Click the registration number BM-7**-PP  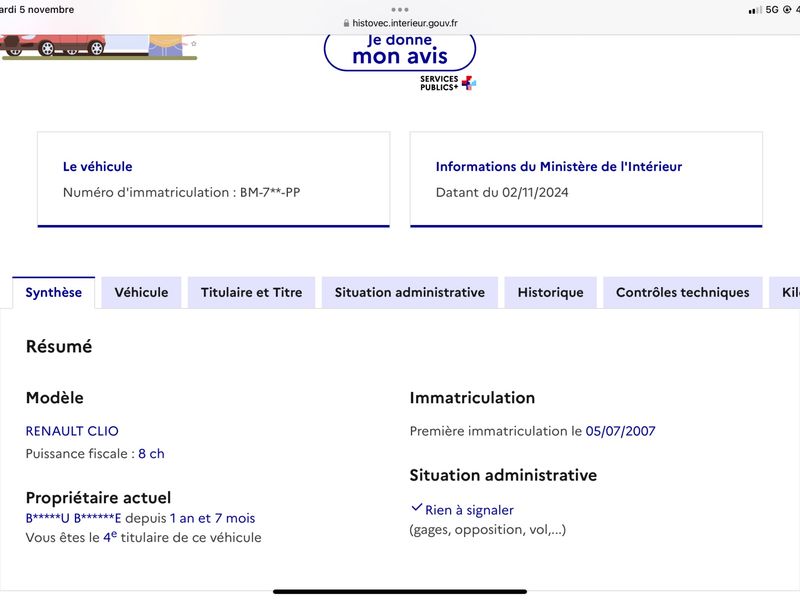pyautogui.click(x=270, y=192)
